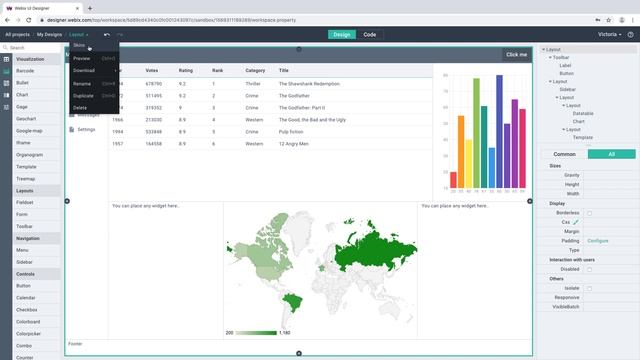Edit Css with the pencil icon

(576, 222)
